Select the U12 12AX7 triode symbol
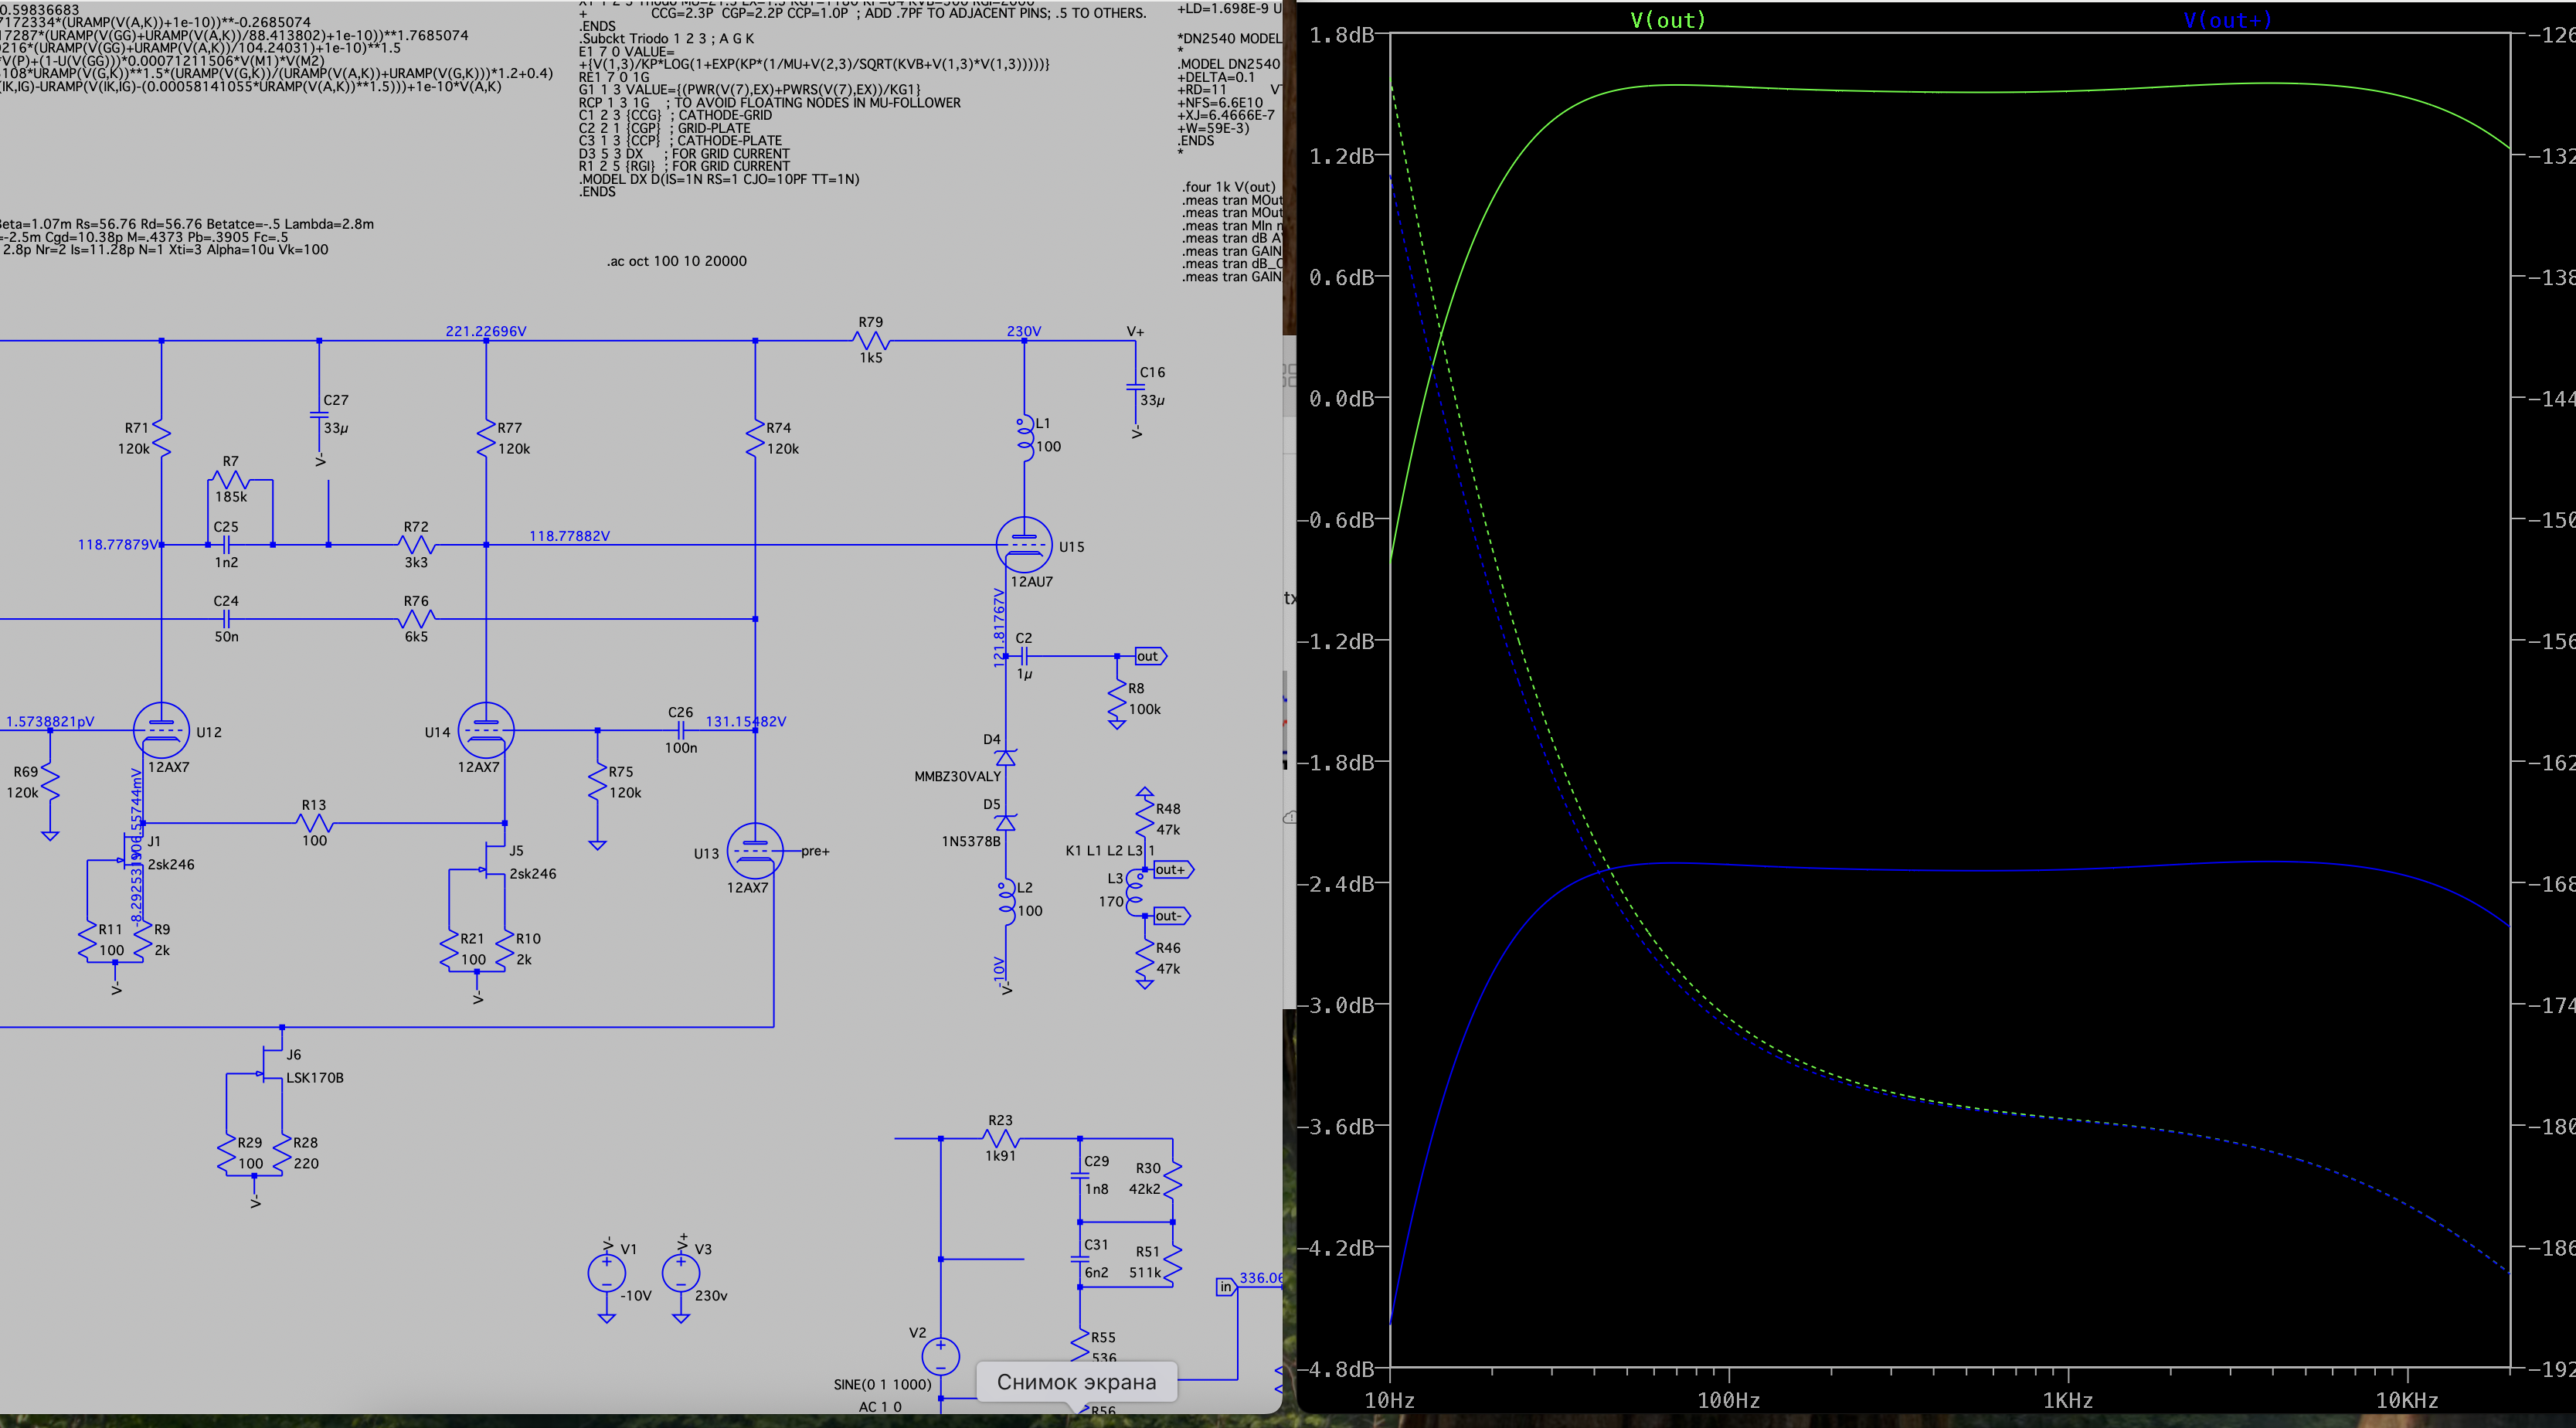 point(161,730)
